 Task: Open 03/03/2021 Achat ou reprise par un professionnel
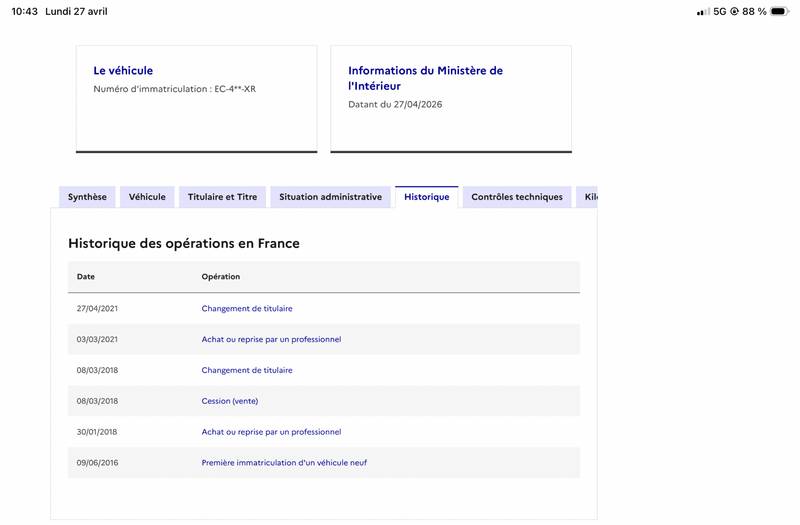pos(271,339)
